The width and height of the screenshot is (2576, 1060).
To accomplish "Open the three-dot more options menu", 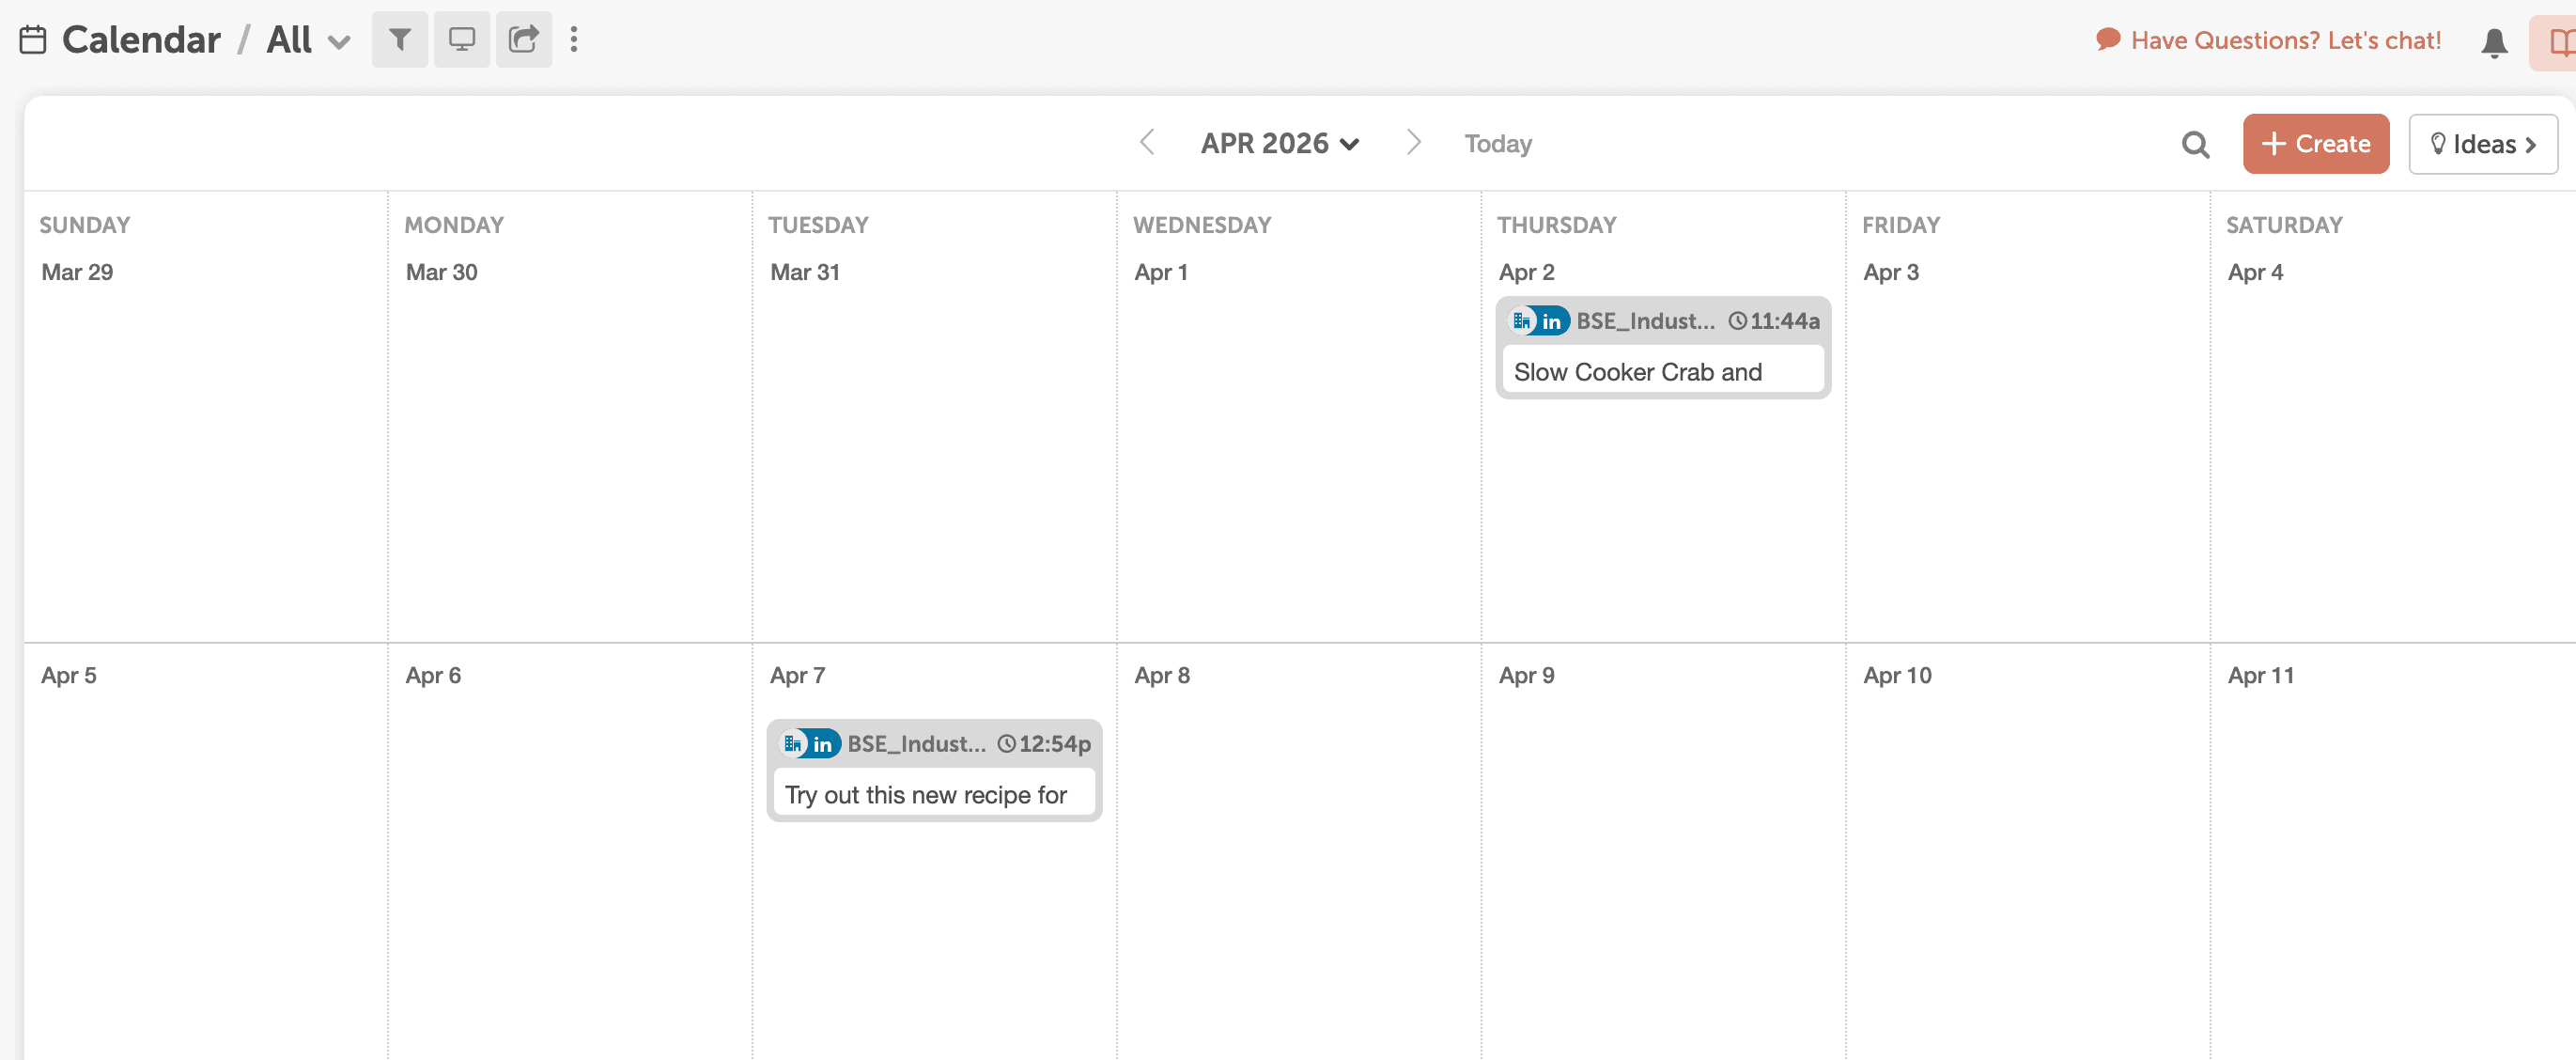I will click(573, 40).
